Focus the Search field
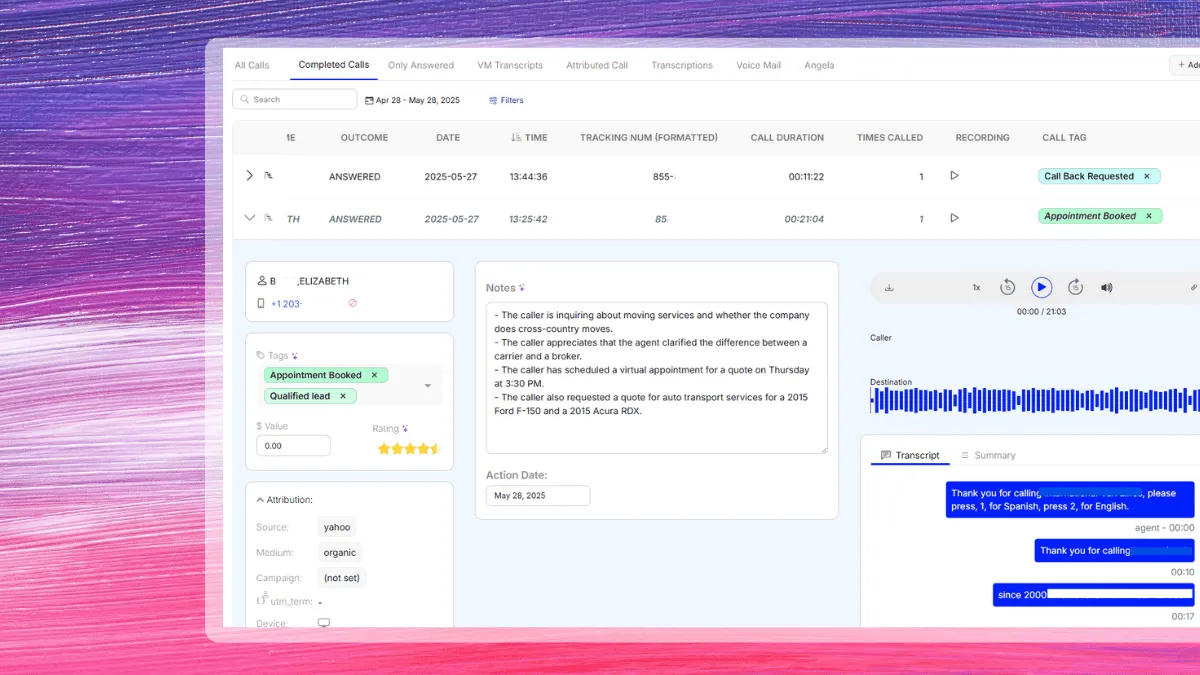Image resolution: width=1200 pixels, height=675 pixels. point(295,99)
